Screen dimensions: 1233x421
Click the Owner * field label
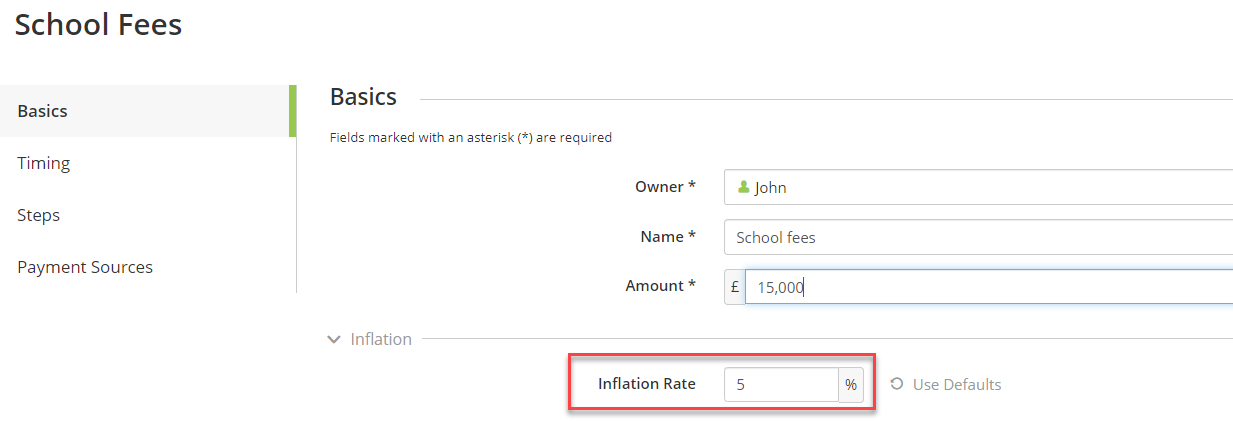pos(665,187)
